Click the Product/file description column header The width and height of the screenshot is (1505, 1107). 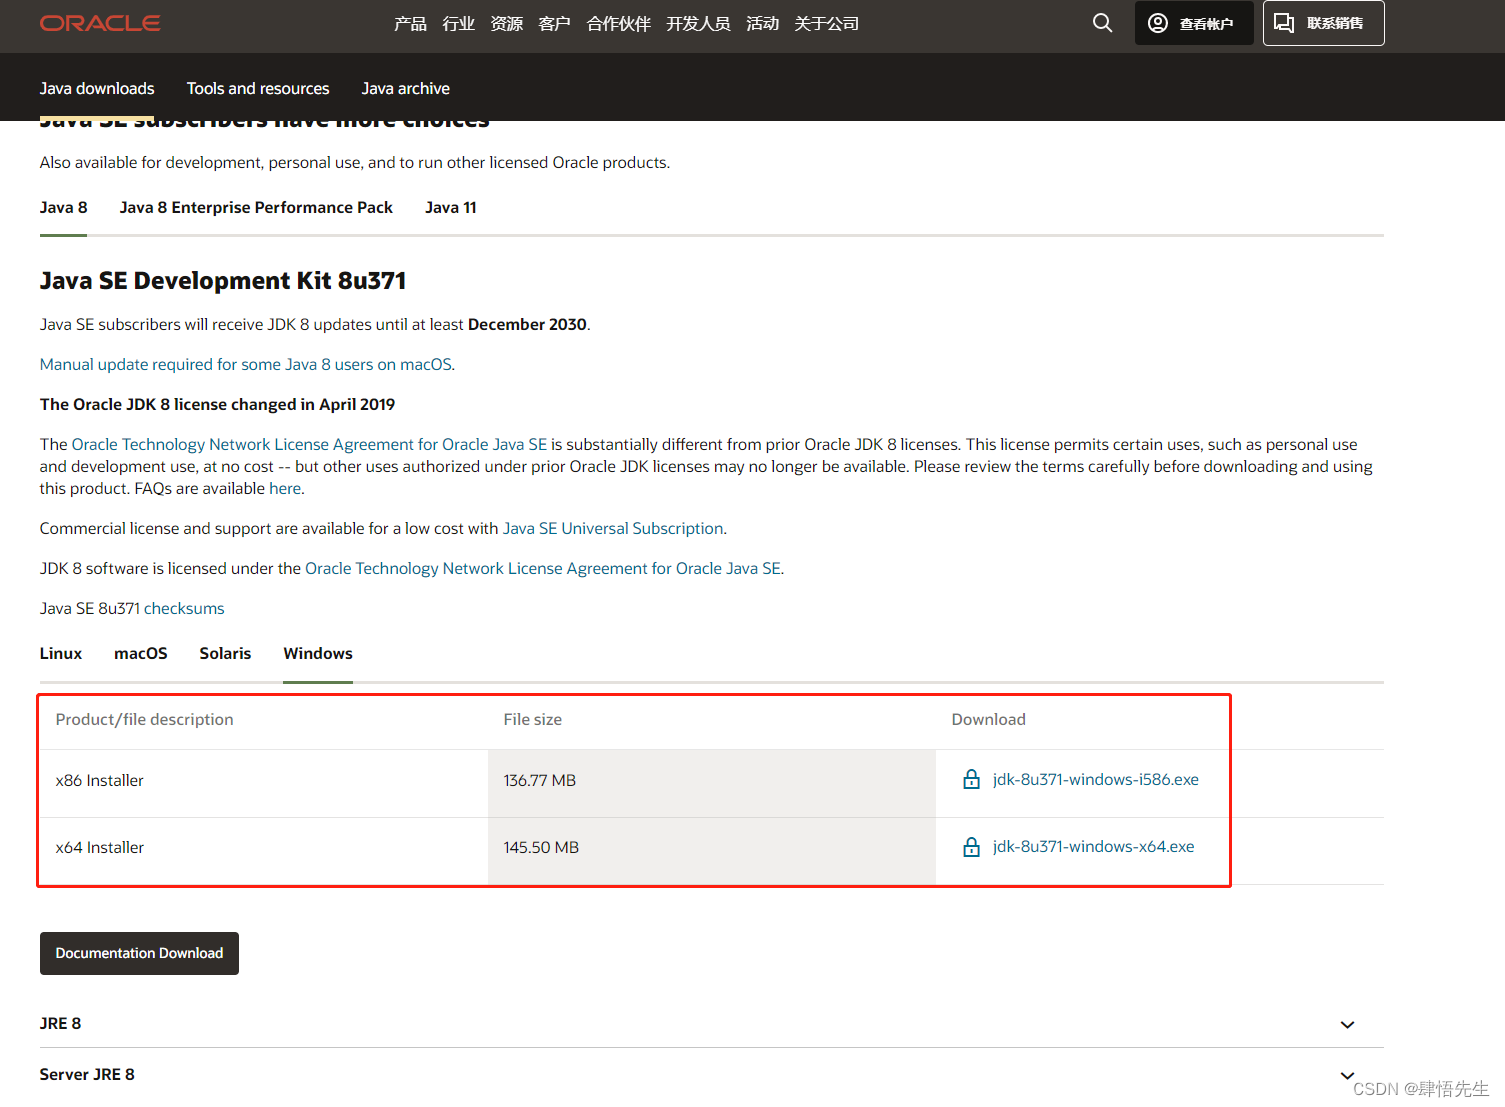(144, 719)
